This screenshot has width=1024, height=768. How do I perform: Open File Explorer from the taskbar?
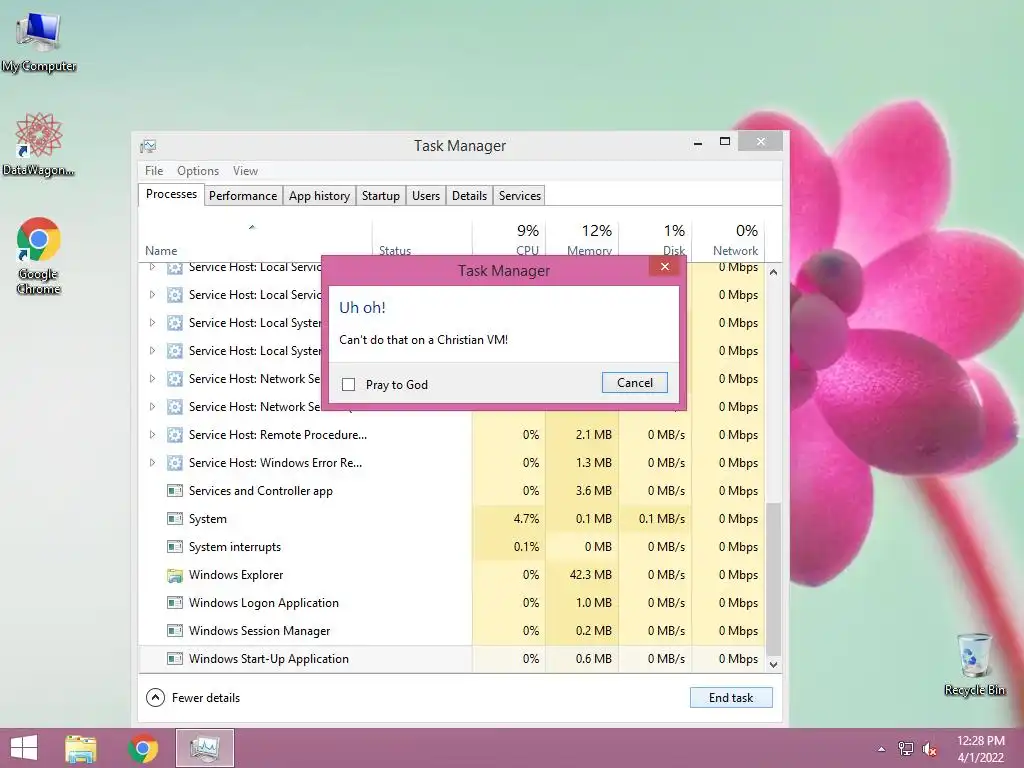81,748
